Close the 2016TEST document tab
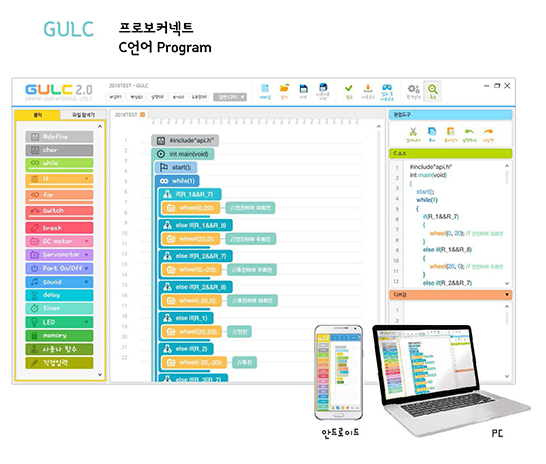 click(x=142, y=115)
